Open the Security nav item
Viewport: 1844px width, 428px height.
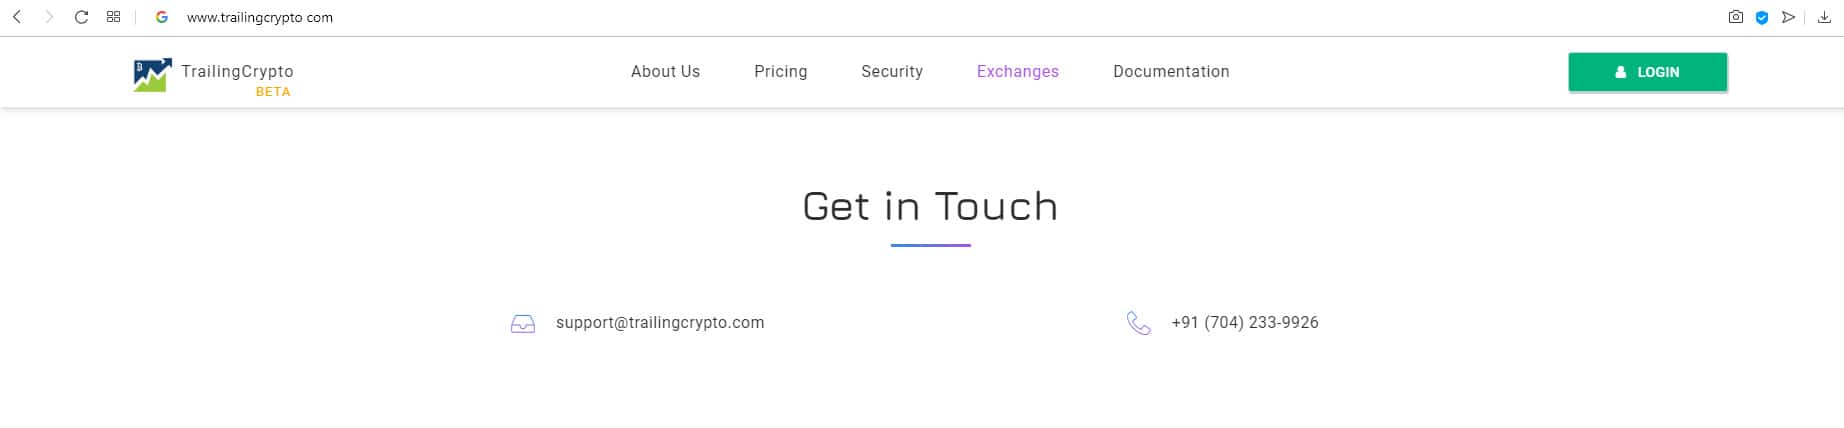(892, 72)
